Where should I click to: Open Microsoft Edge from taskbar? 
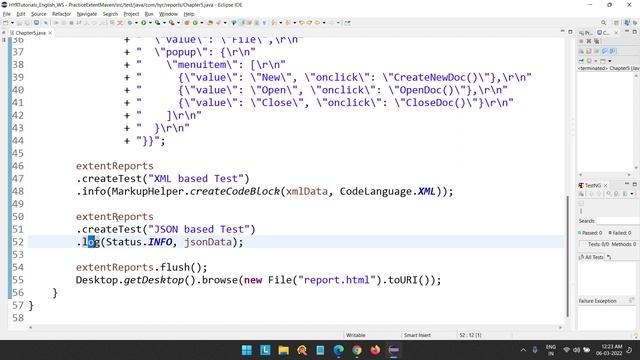(x=339, y=350)
